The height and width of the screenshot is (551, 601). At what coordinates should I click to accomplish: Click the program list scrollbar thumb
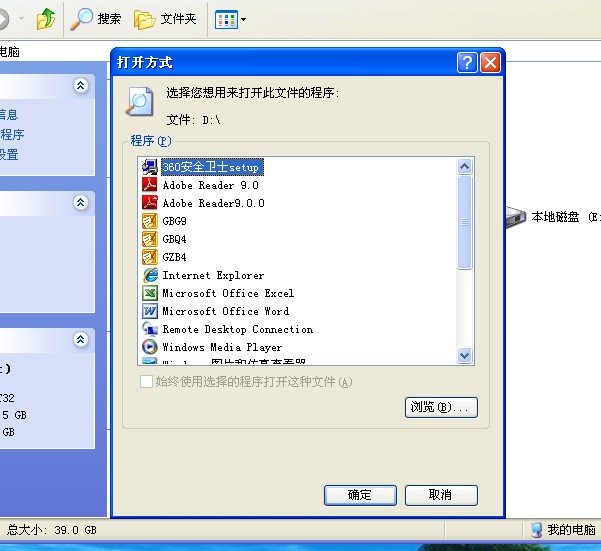(x=465, y=222)
